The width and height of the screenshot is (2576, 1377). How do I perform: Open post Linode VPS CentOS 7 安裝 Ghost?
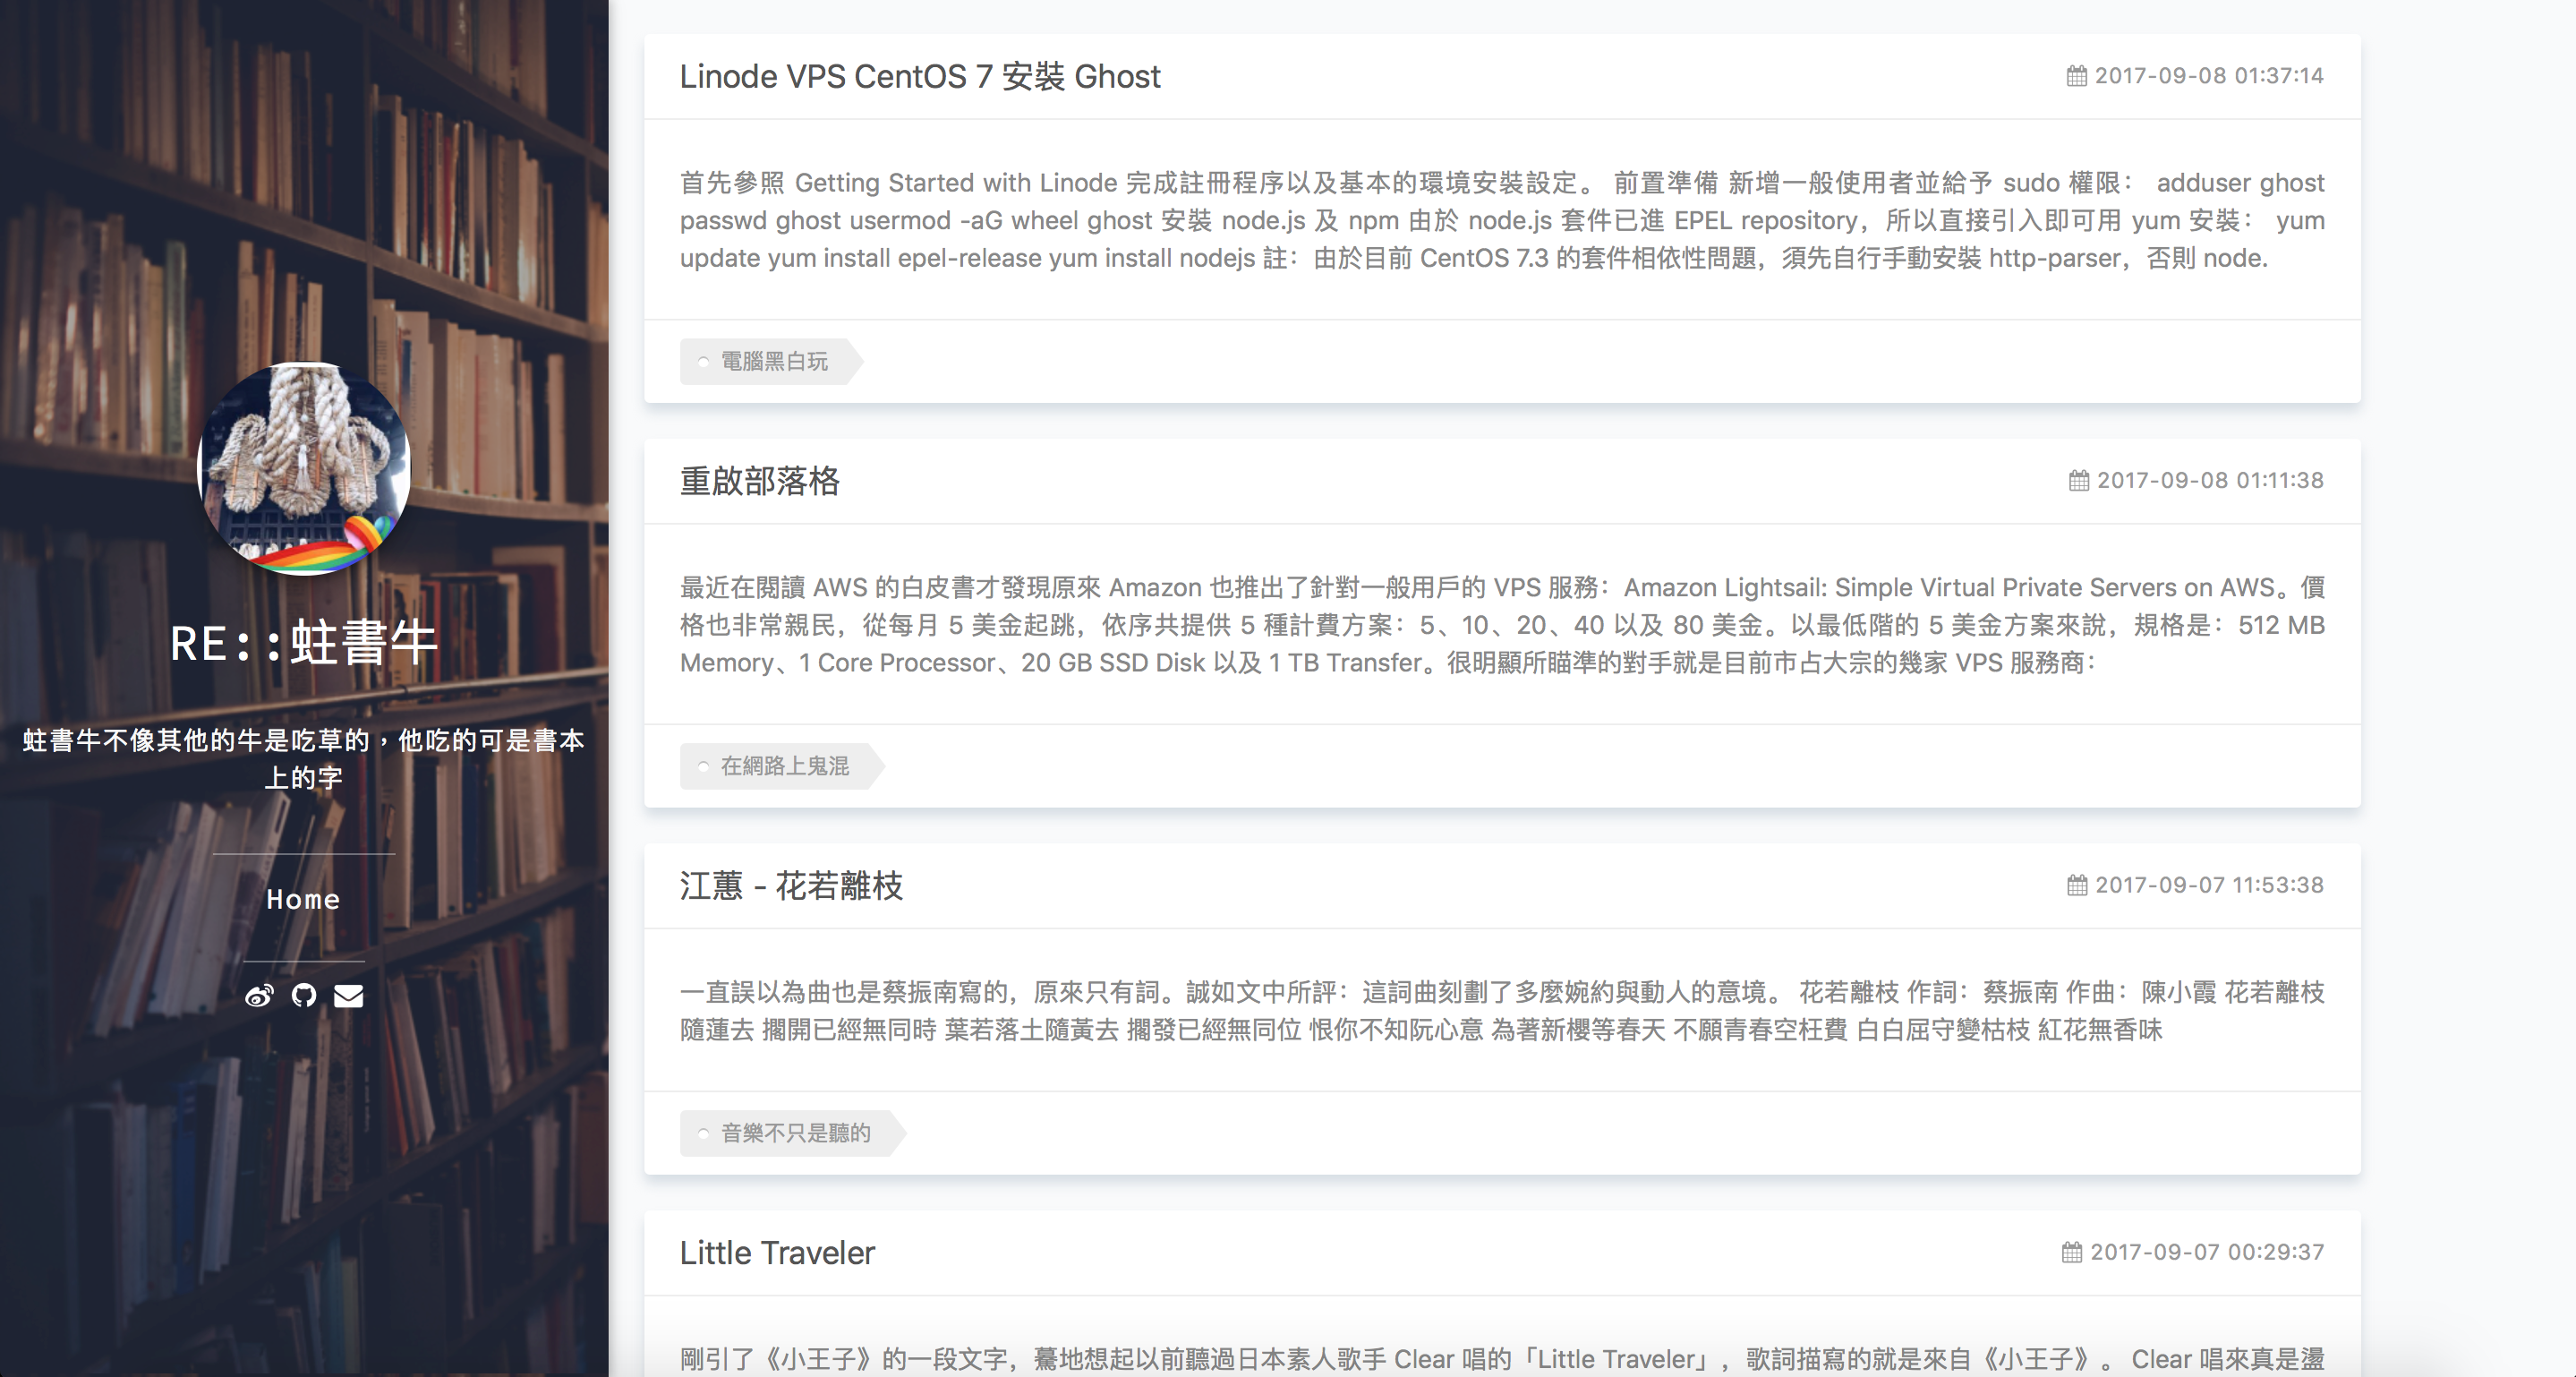pos(920,76)
